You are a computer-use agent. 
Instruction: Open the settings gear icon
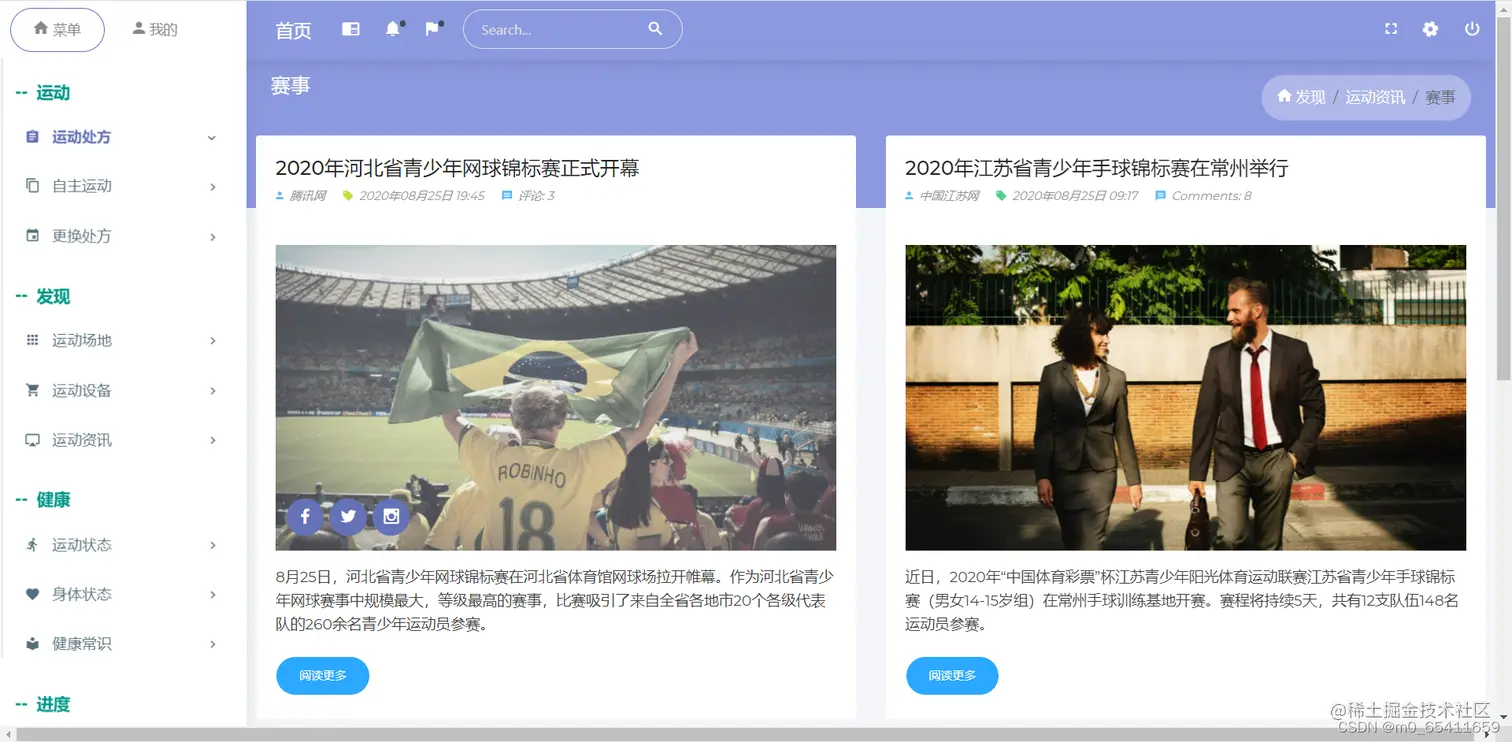point(1430,29)
